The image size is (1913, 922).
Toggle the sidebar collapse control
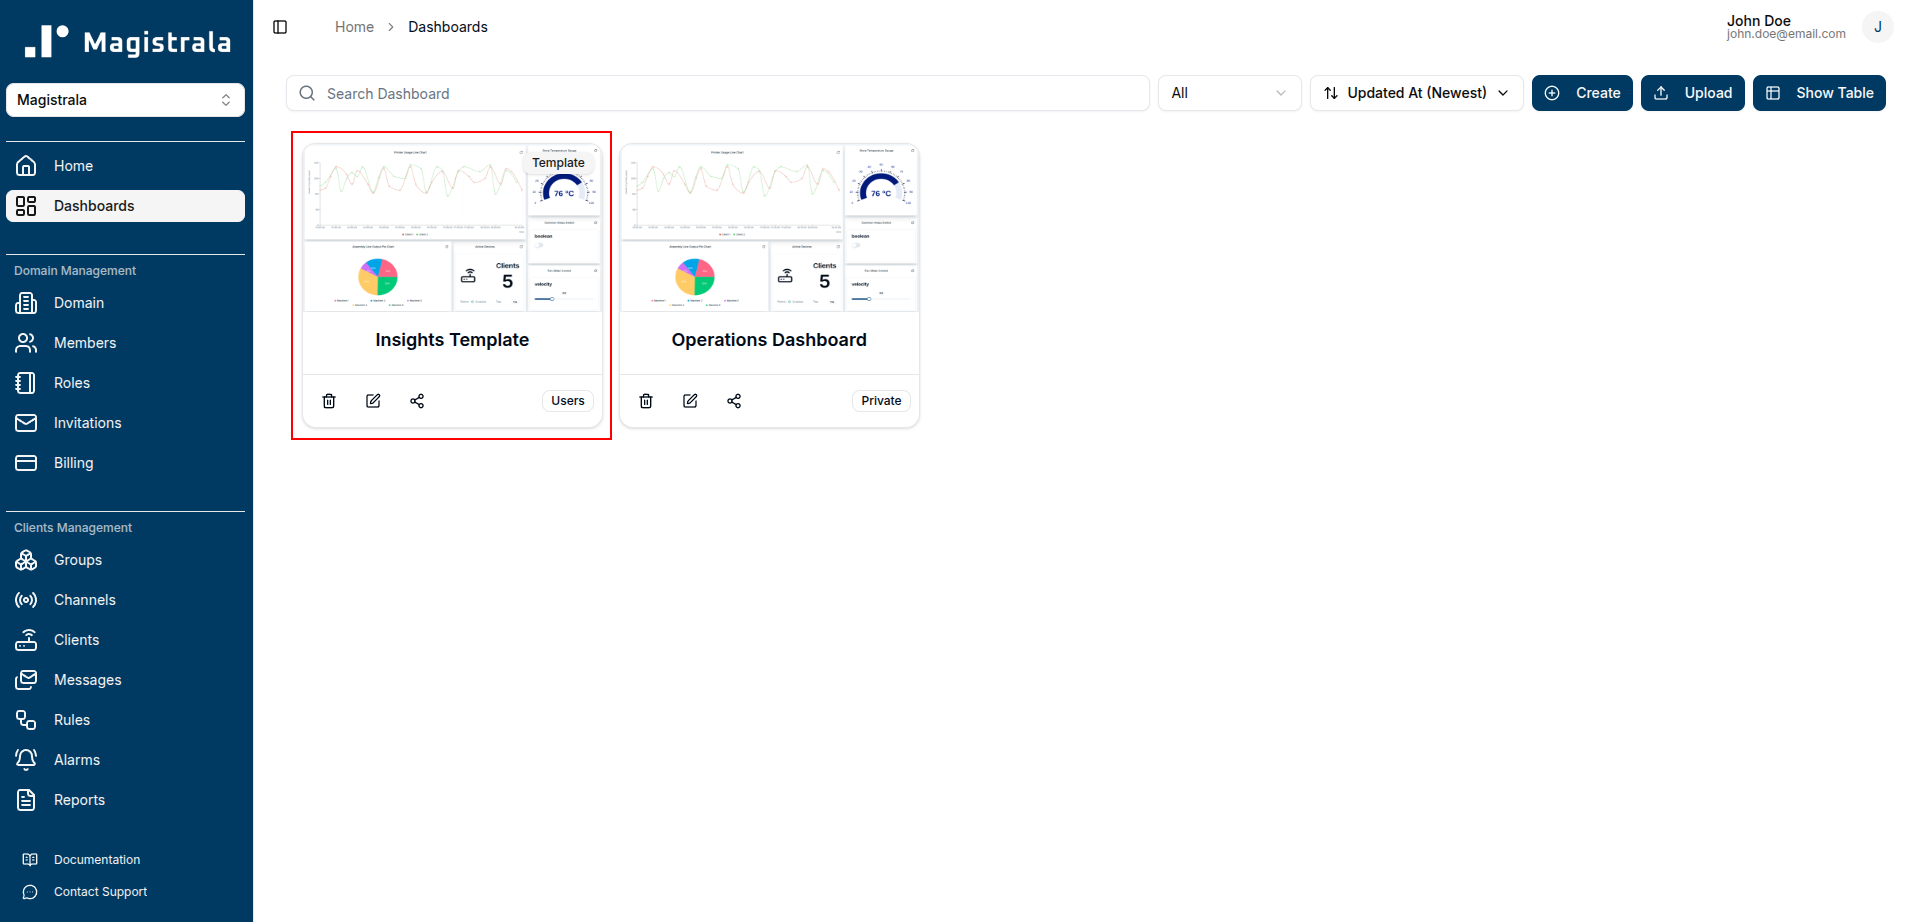click(x=279, y=26)
